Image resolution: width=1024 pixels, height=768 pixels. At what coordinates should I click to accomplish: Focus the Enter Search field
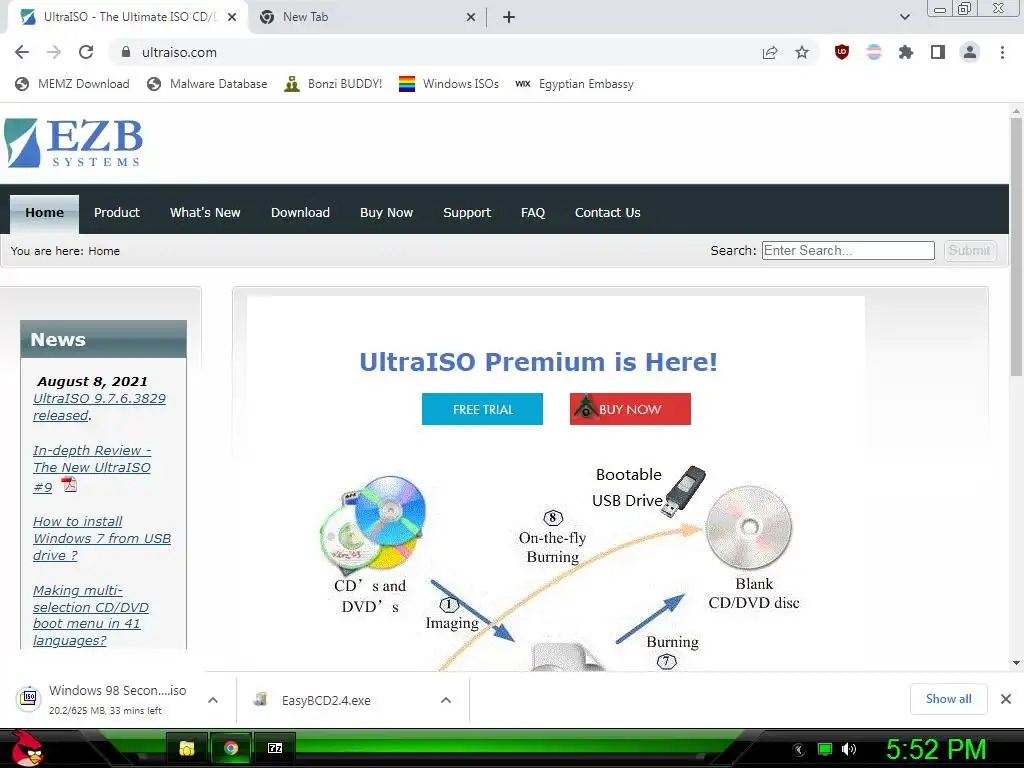(x=848, y=251)
